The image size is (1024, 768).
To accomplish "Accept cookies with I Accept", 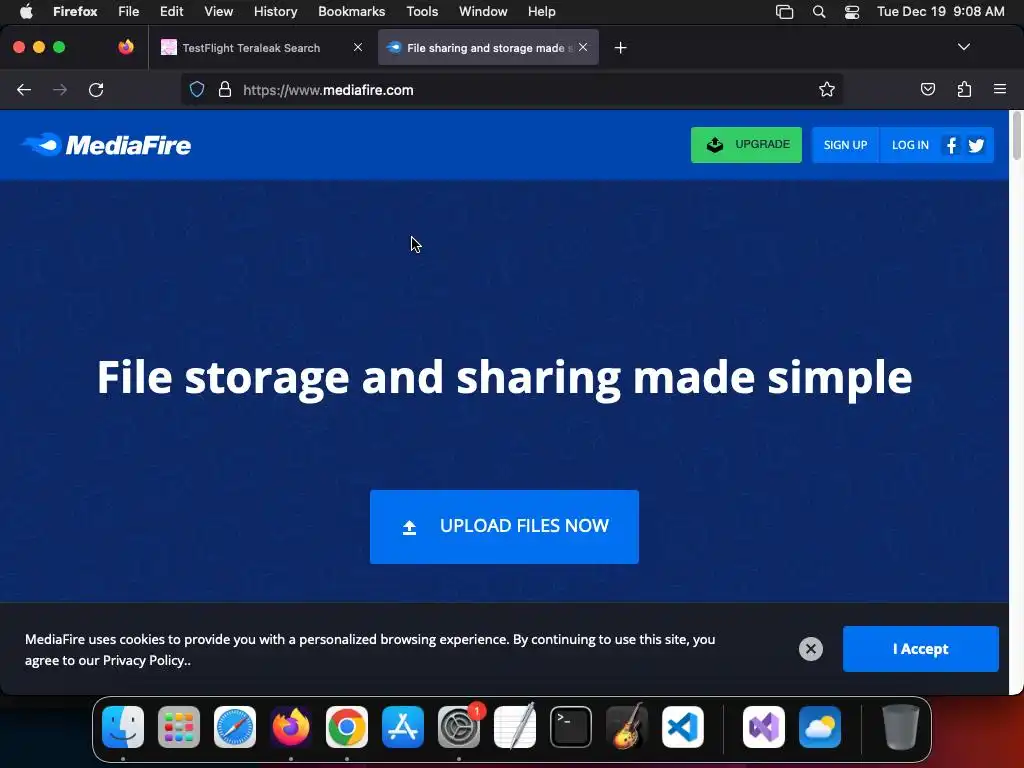I will pos(920,648).
